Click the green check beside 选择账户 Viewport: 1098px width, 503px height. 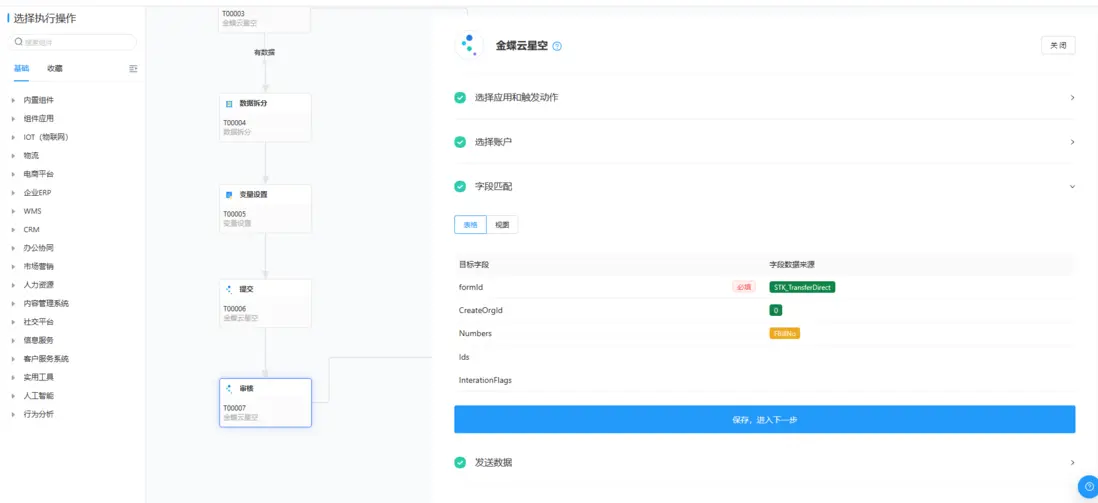460,142
